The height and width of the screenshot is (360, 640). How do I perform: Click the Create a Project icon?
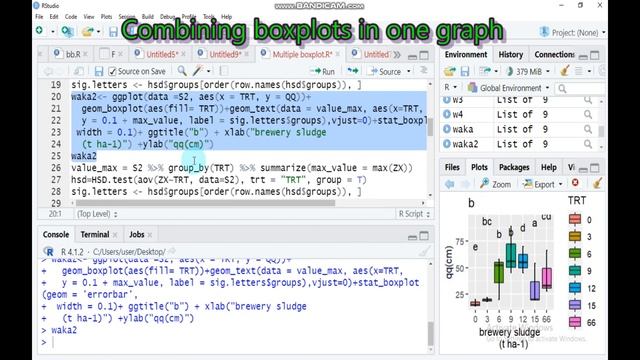67,31
